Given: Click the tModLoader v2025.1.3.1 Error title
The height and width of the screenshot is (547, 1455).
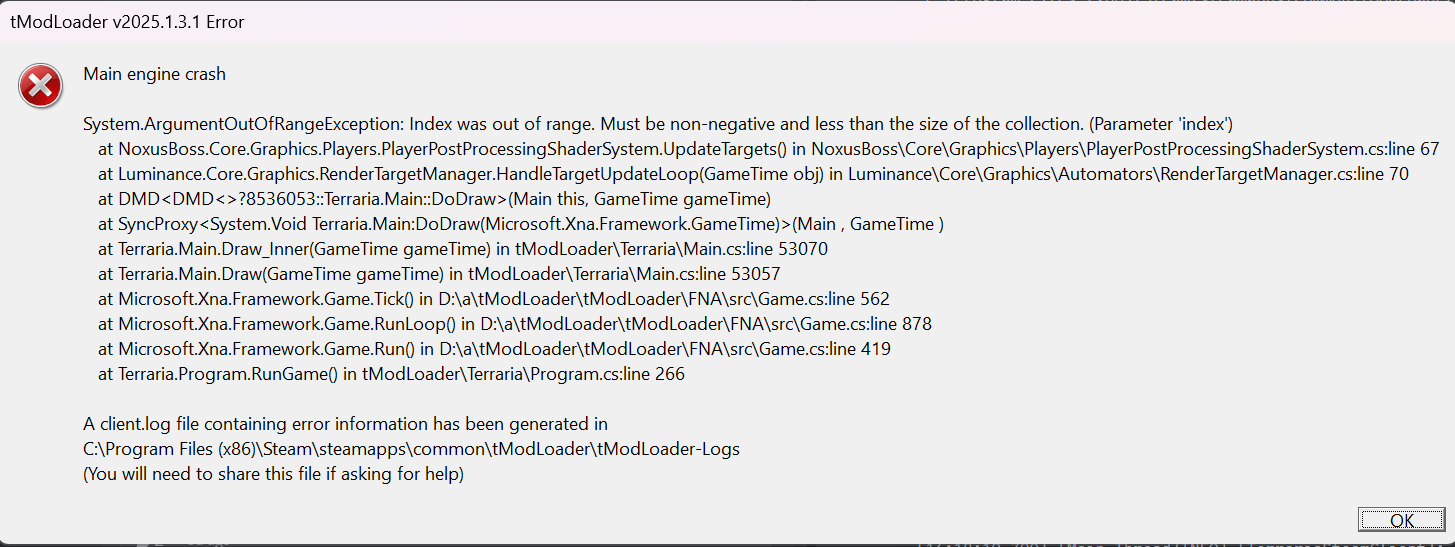Looking at the screenshot, I should click(x=127, y=22).
